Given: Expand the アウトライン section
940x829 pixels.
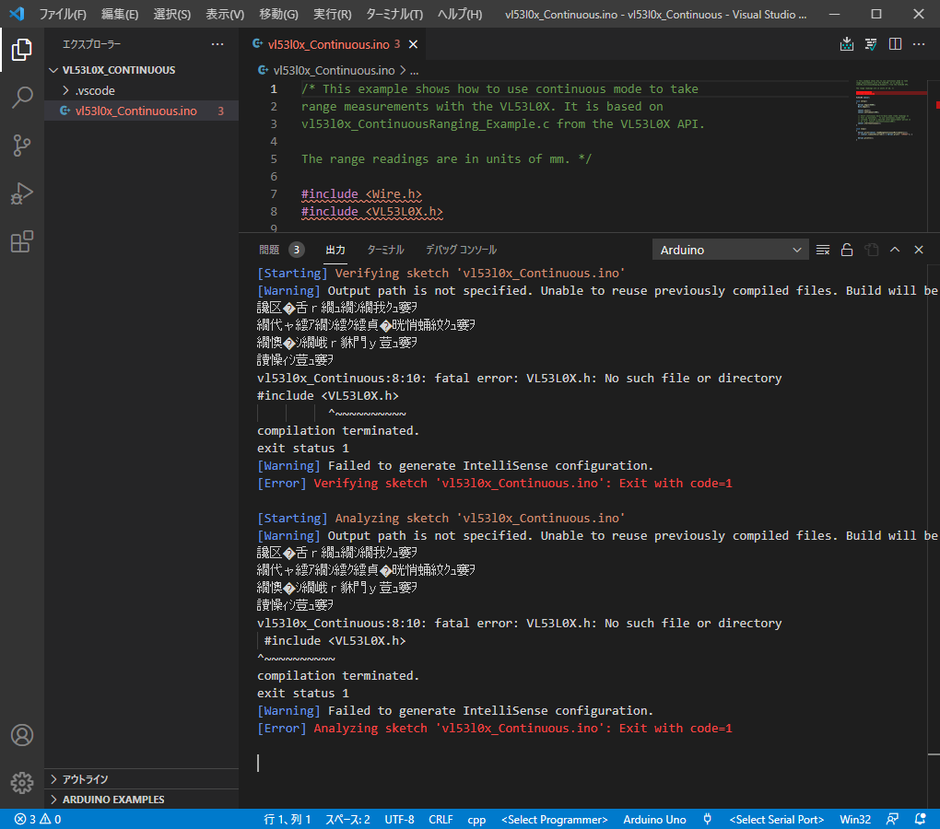Looking at the screenshot, I should pyautogui.click(x=141, y=779).
